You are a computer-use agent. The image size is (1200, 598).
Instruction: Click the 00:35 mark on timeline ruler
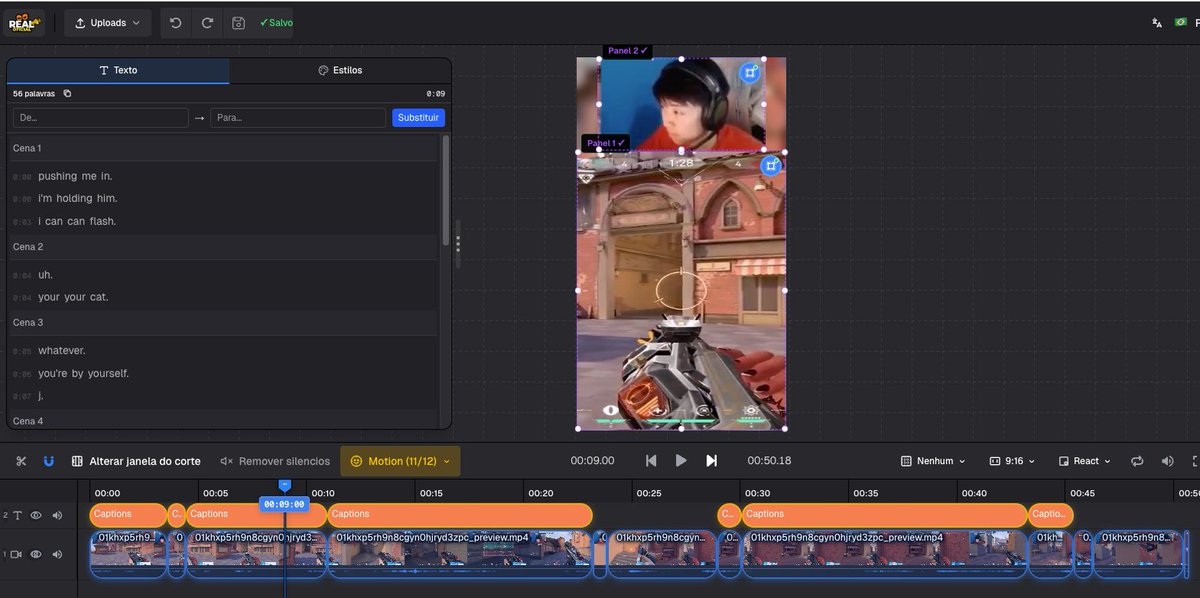(865, 493)
